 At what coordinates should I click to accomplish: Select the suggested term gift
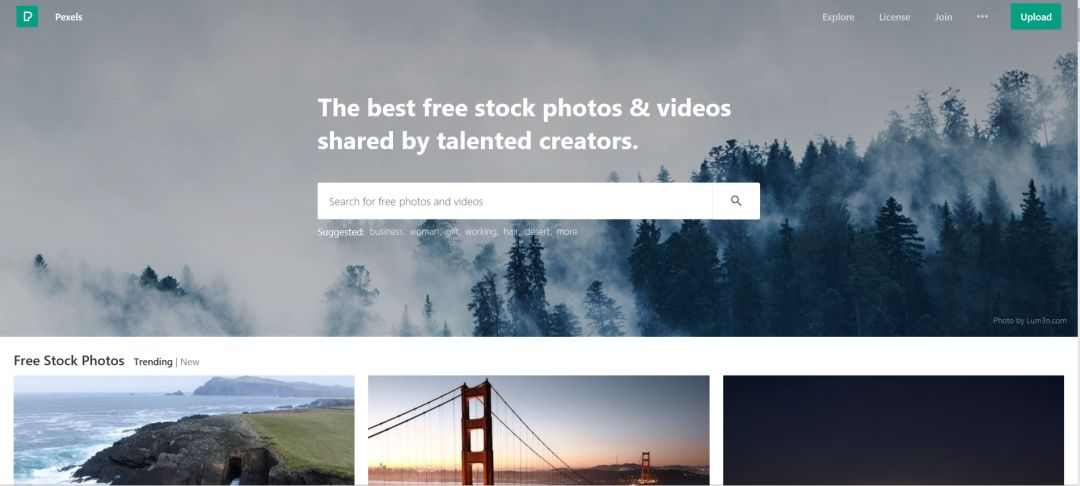(x=453, y=232)
